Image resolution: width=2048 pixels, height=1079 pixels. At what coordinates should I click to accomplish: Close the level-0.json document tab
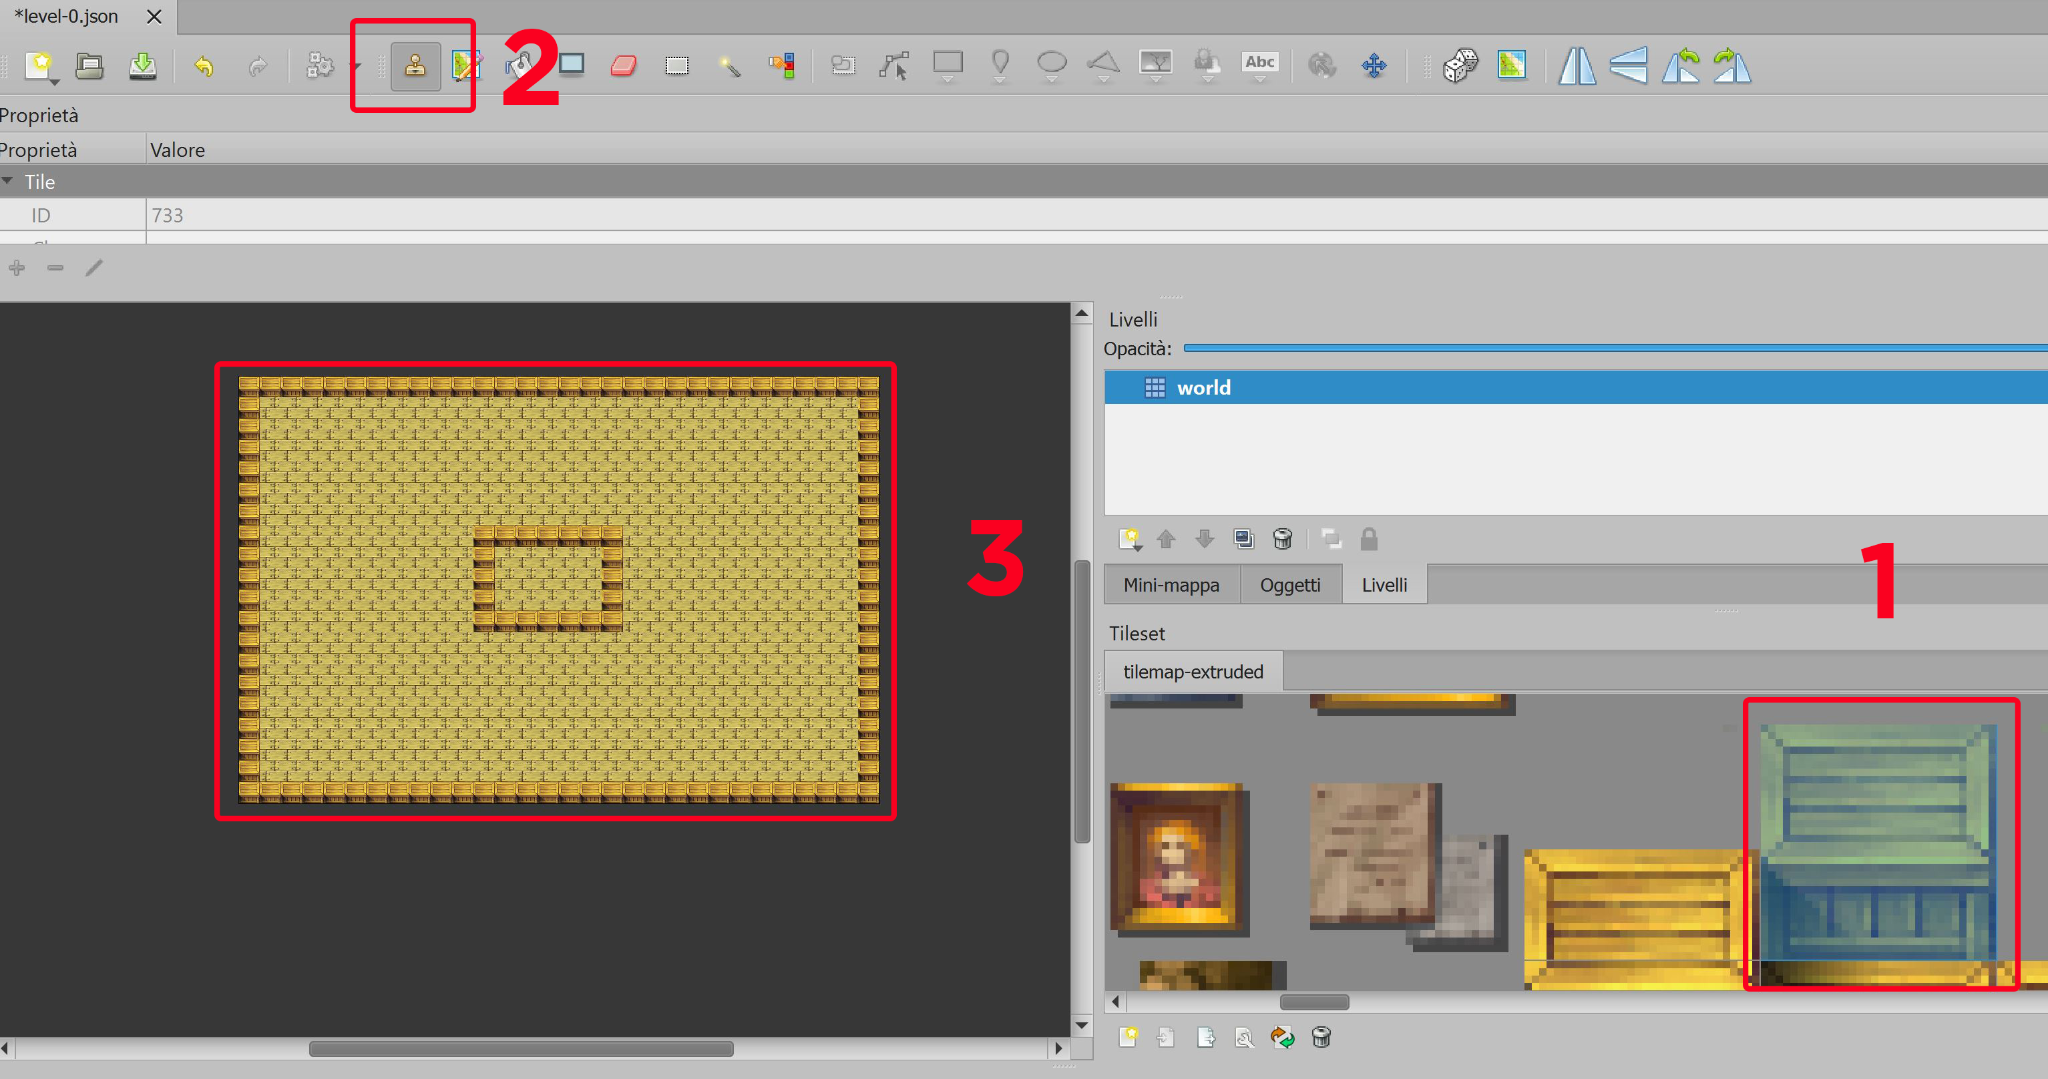154,16
